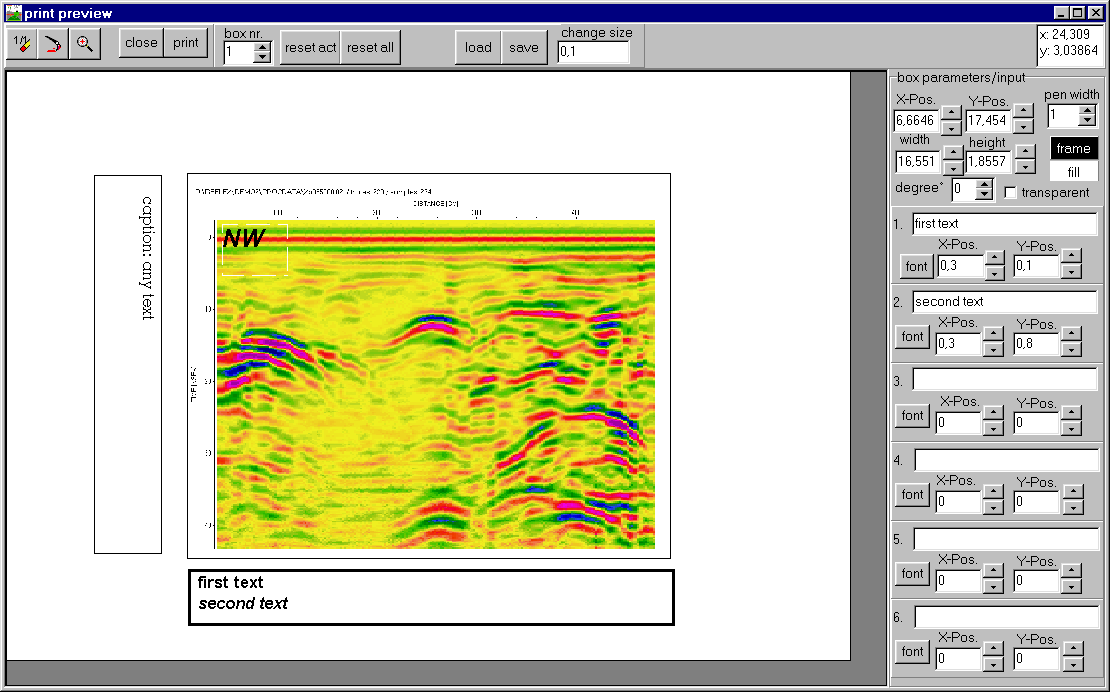Click the text field for line 3

1004,380
